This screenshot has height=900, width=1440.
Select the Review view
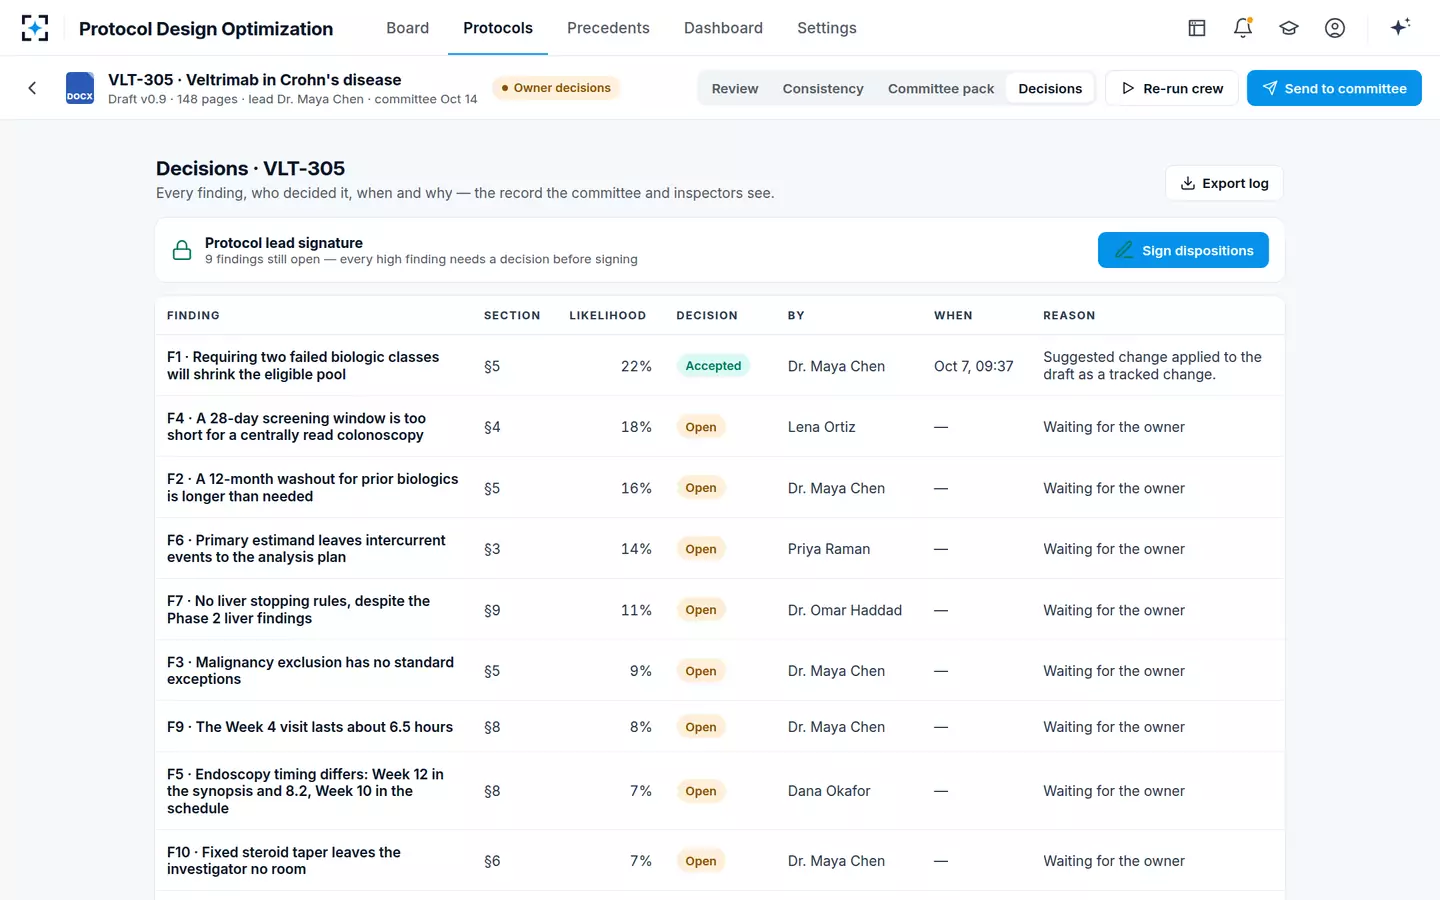pos(735,88)
